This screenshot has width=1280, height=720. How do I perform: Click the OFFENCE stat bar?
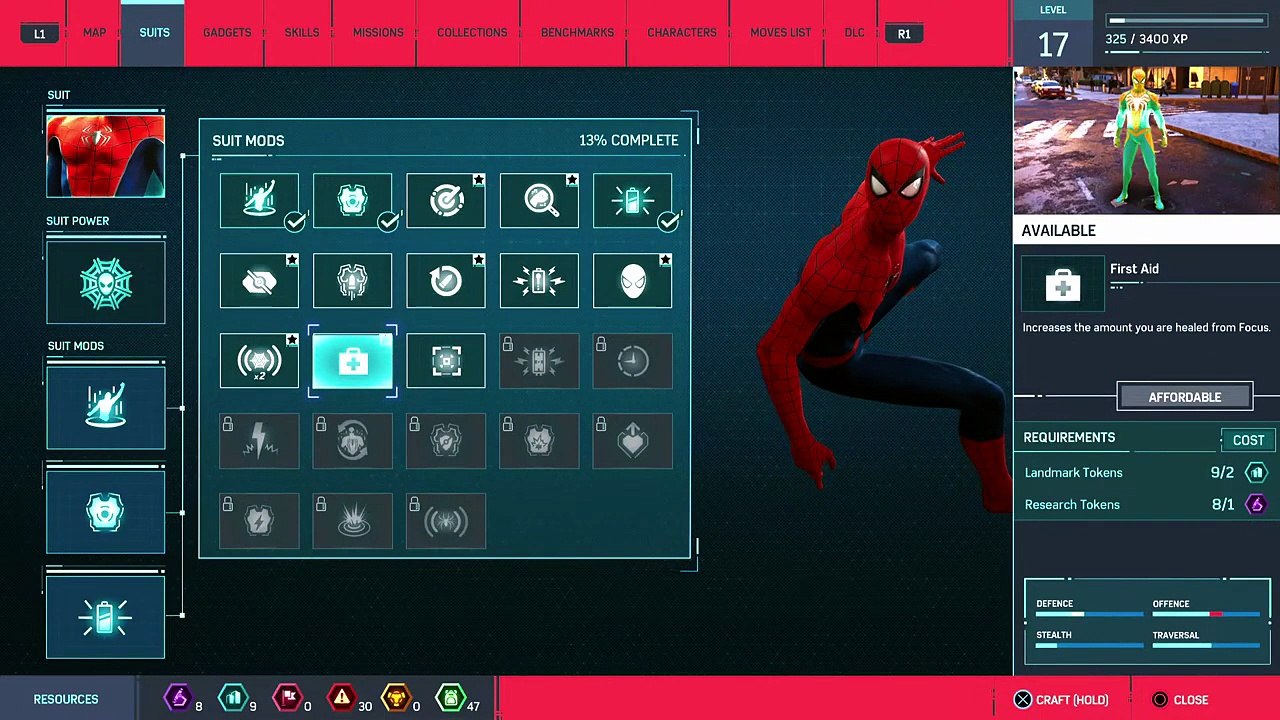tap(1206, 614)
